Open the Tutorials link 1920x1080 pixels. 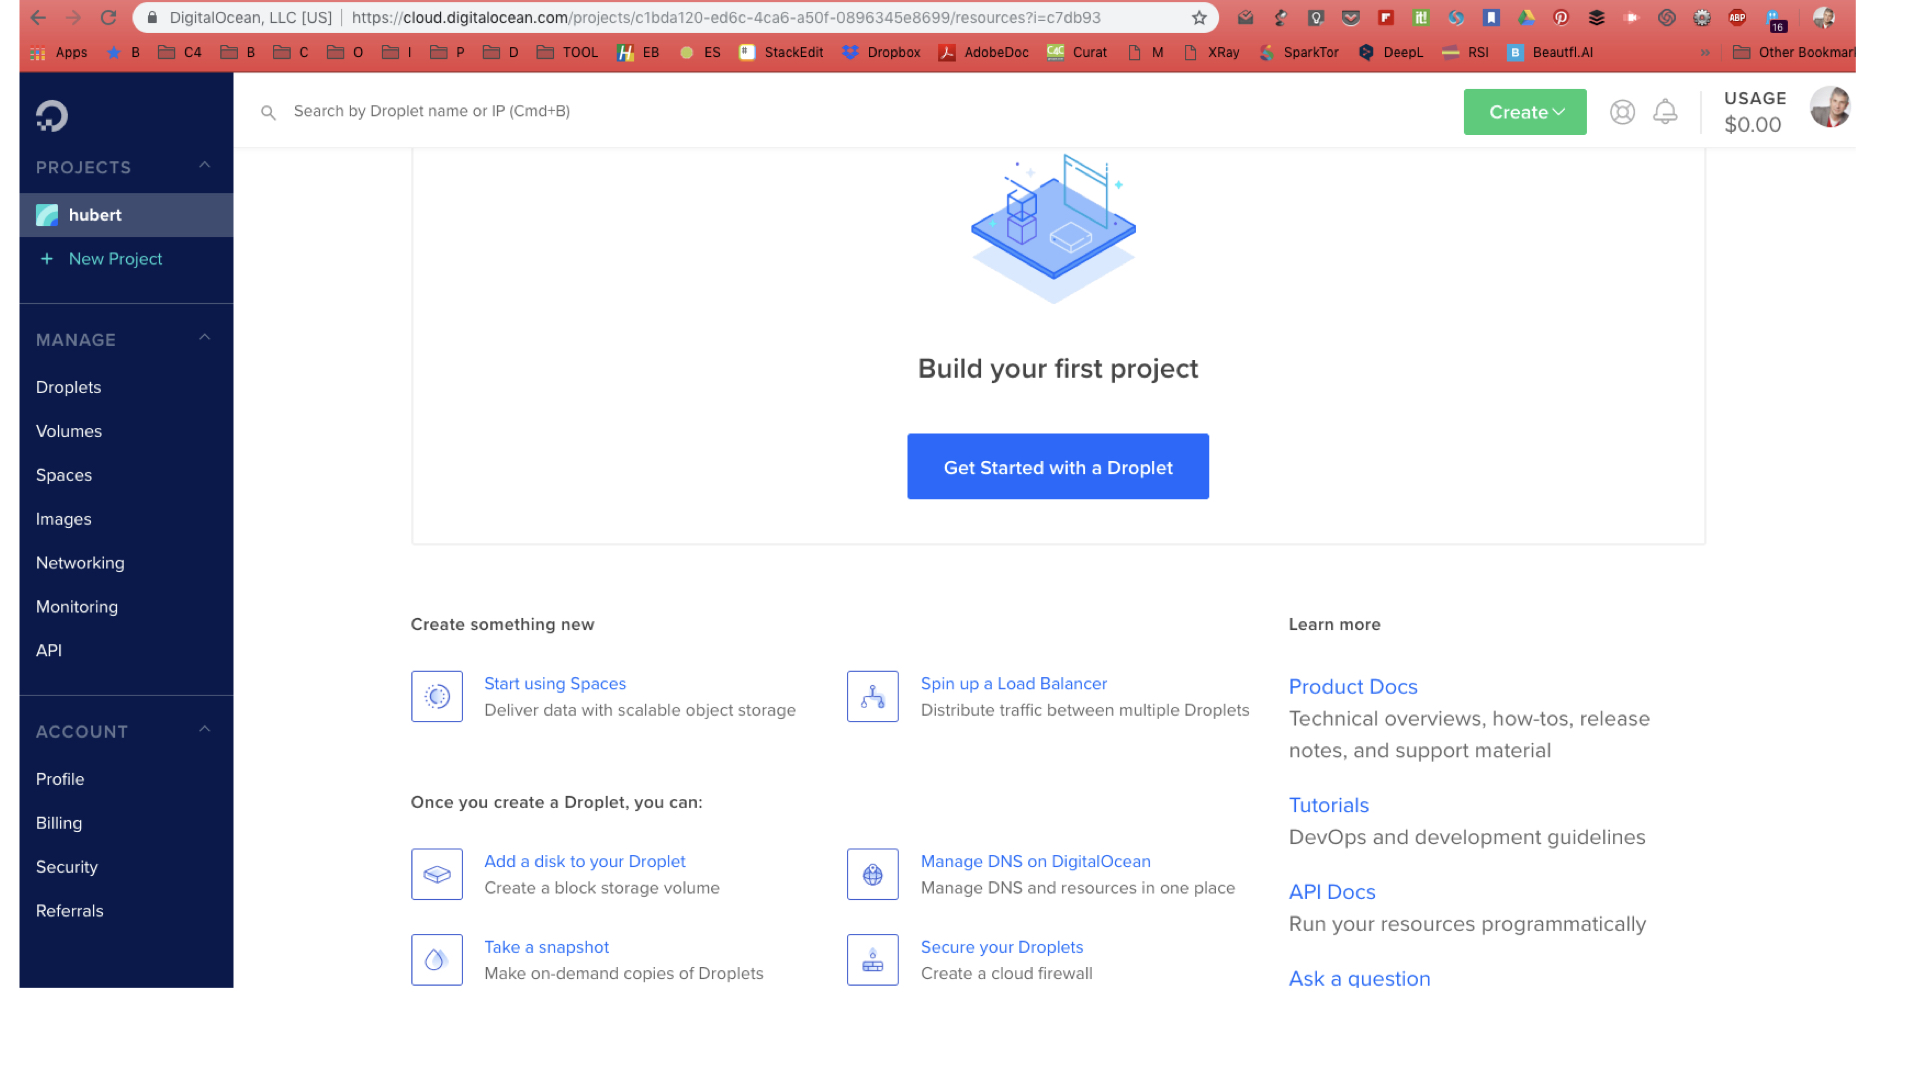pos(1329,805)
